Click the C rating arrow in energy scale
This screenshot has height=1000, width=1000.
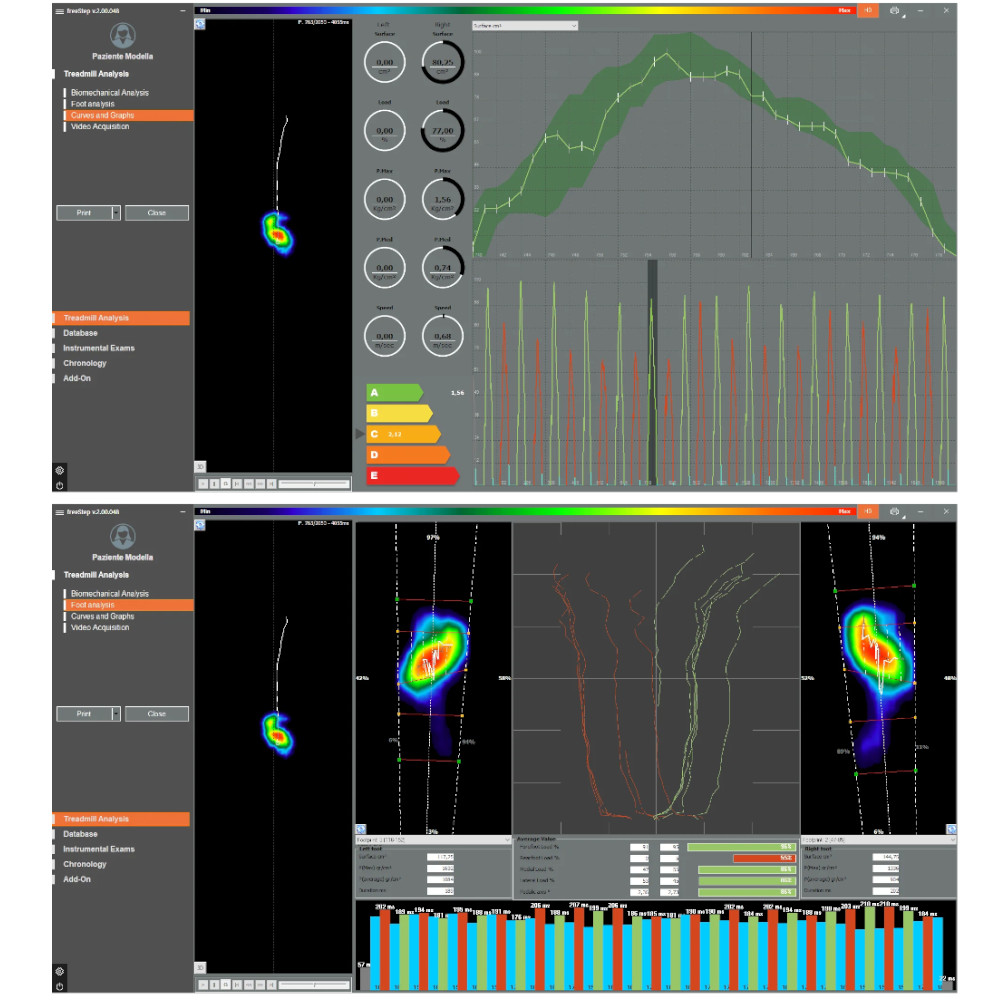point(403,434)
